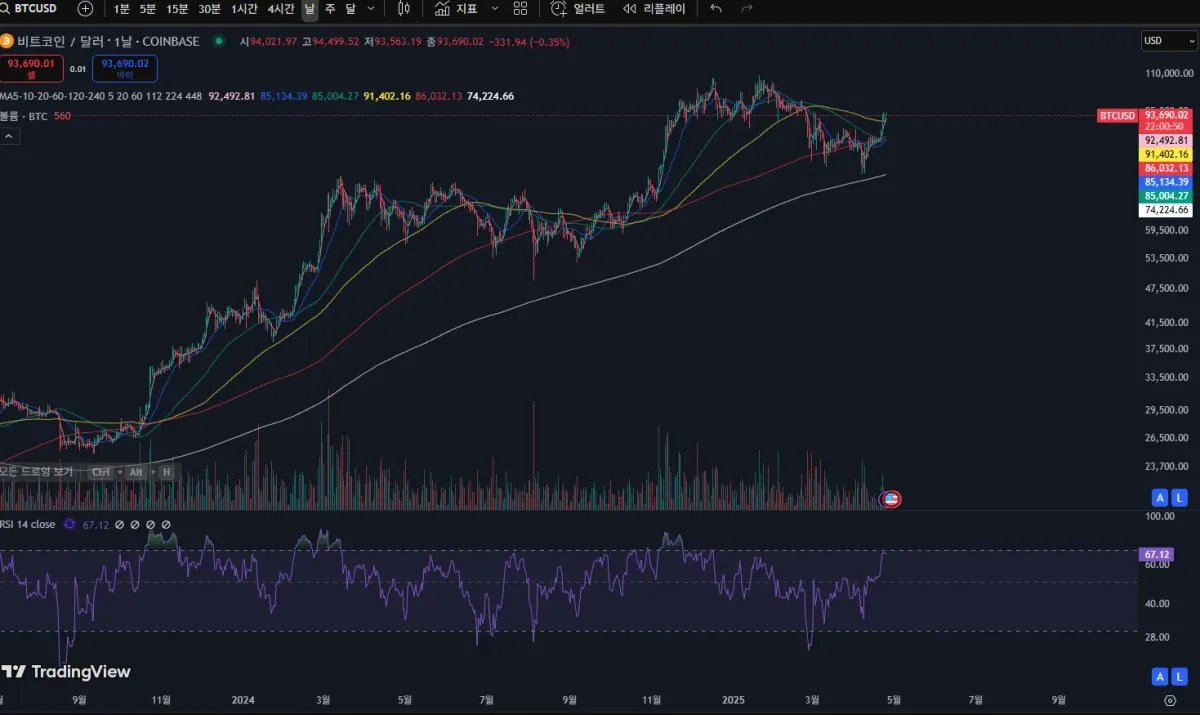Viewport: 1200px width, 715px height.
Task: Click the add symbol plus icon
Action: 85,8
